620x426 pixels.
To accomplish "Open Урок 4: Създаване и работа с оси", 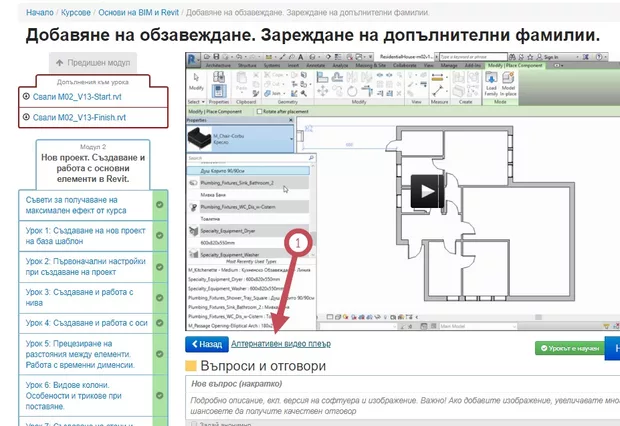I will pos(86,323).
